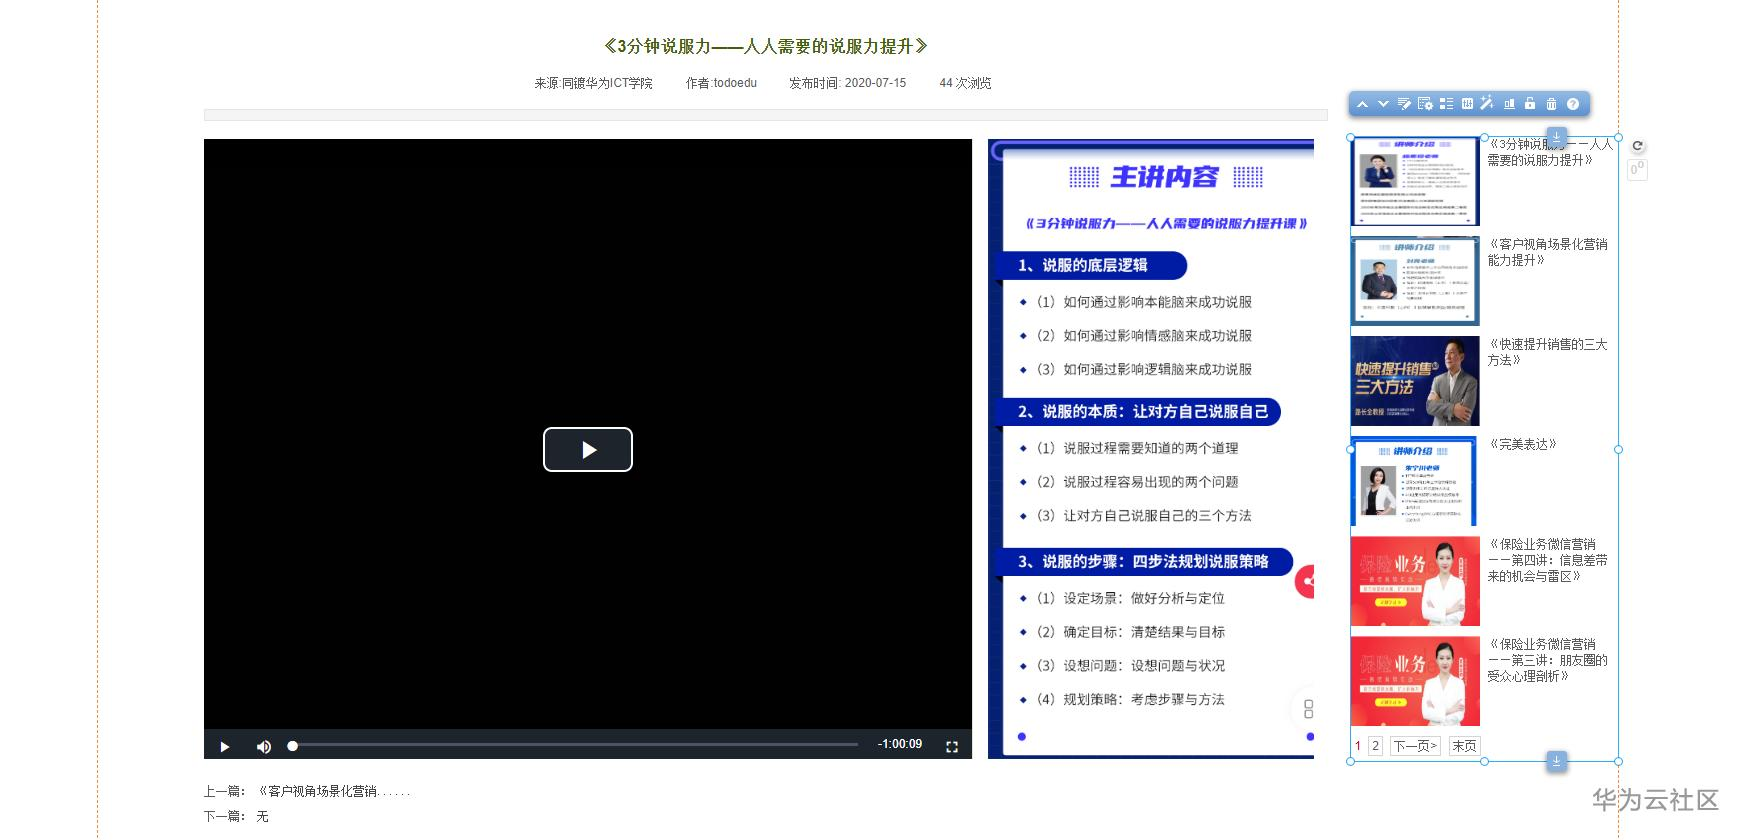Open thumbnail for 保险业务微信营销 第三讲
Image resolution: width=1739 pixels, height=840 pixels.
tap(1415, 681)
